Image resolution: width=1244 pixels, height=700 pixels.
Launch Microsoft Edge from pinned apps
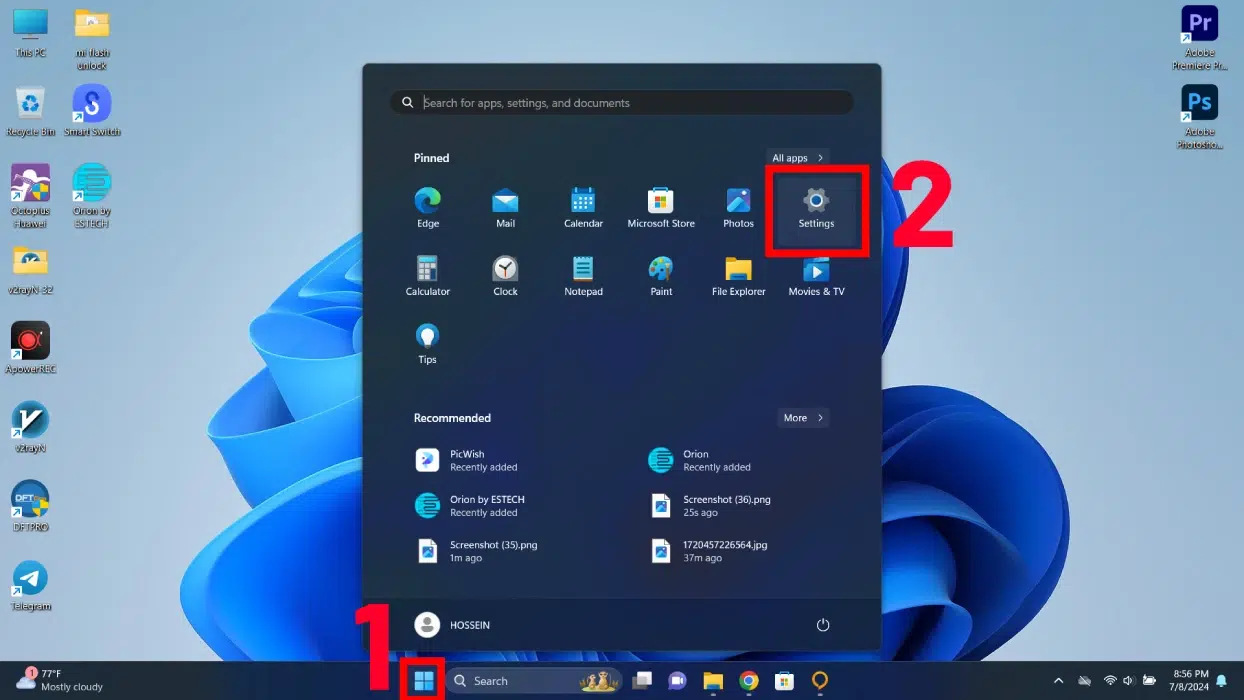point(428,208)
